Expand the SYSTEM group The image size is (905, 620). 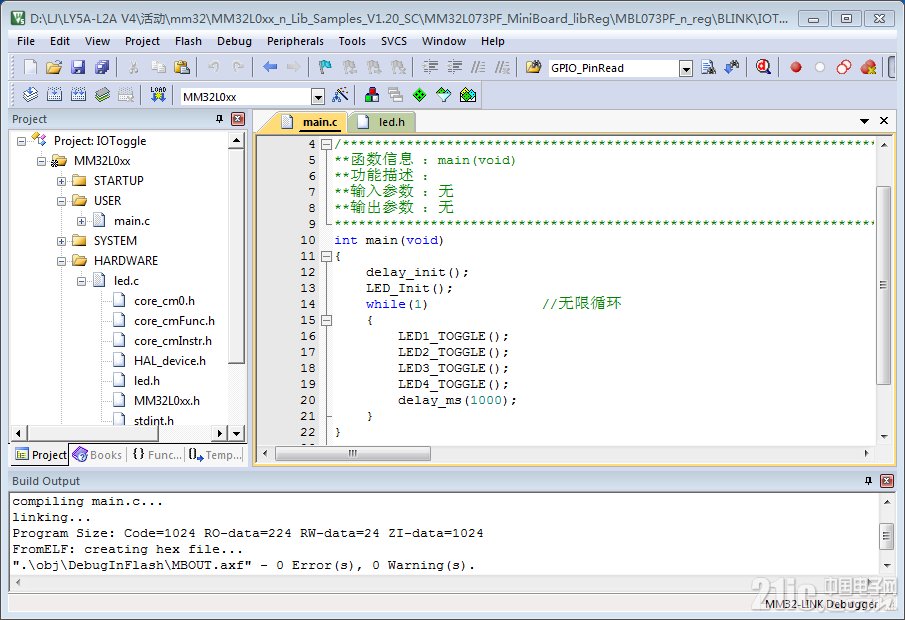click(x=62, y=241)
